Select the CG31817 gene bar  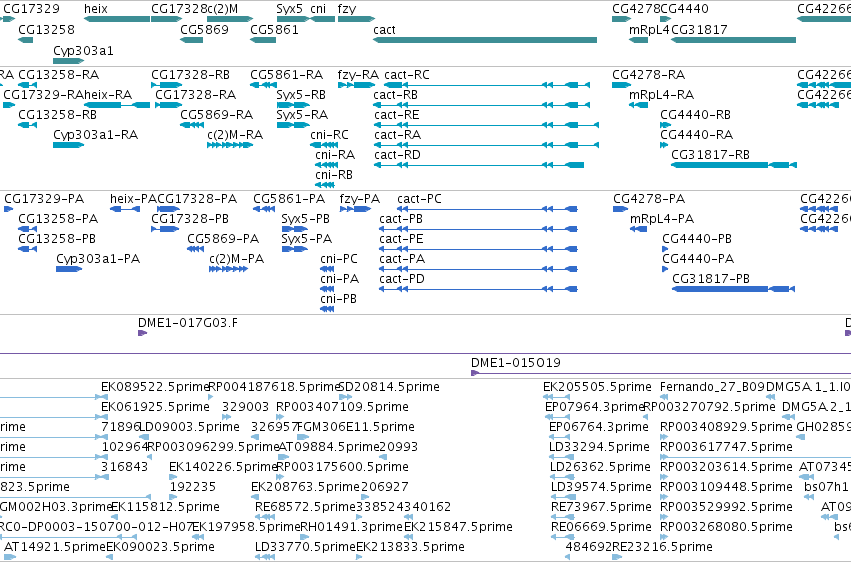coord(733,40)
